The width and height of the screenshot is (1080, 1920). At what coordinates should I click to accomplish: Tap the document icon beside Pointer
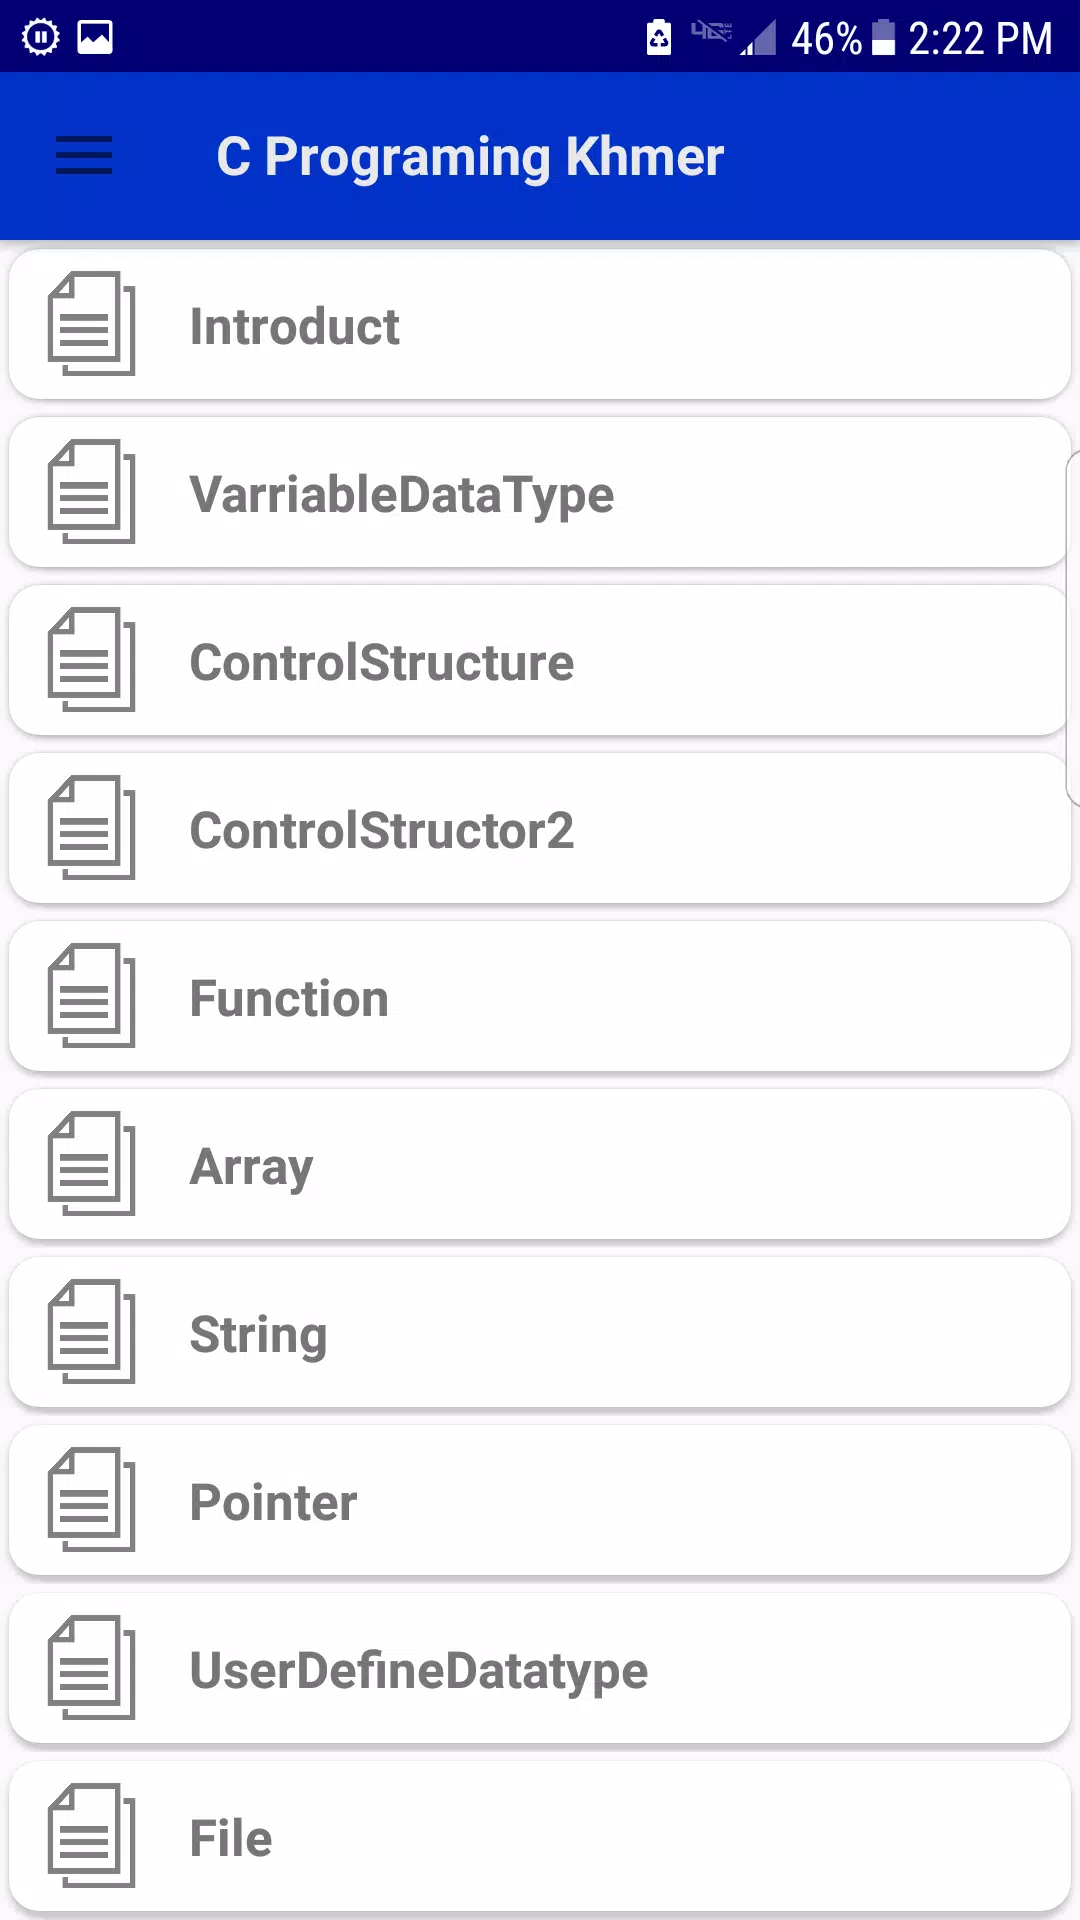coord(91,1500)
